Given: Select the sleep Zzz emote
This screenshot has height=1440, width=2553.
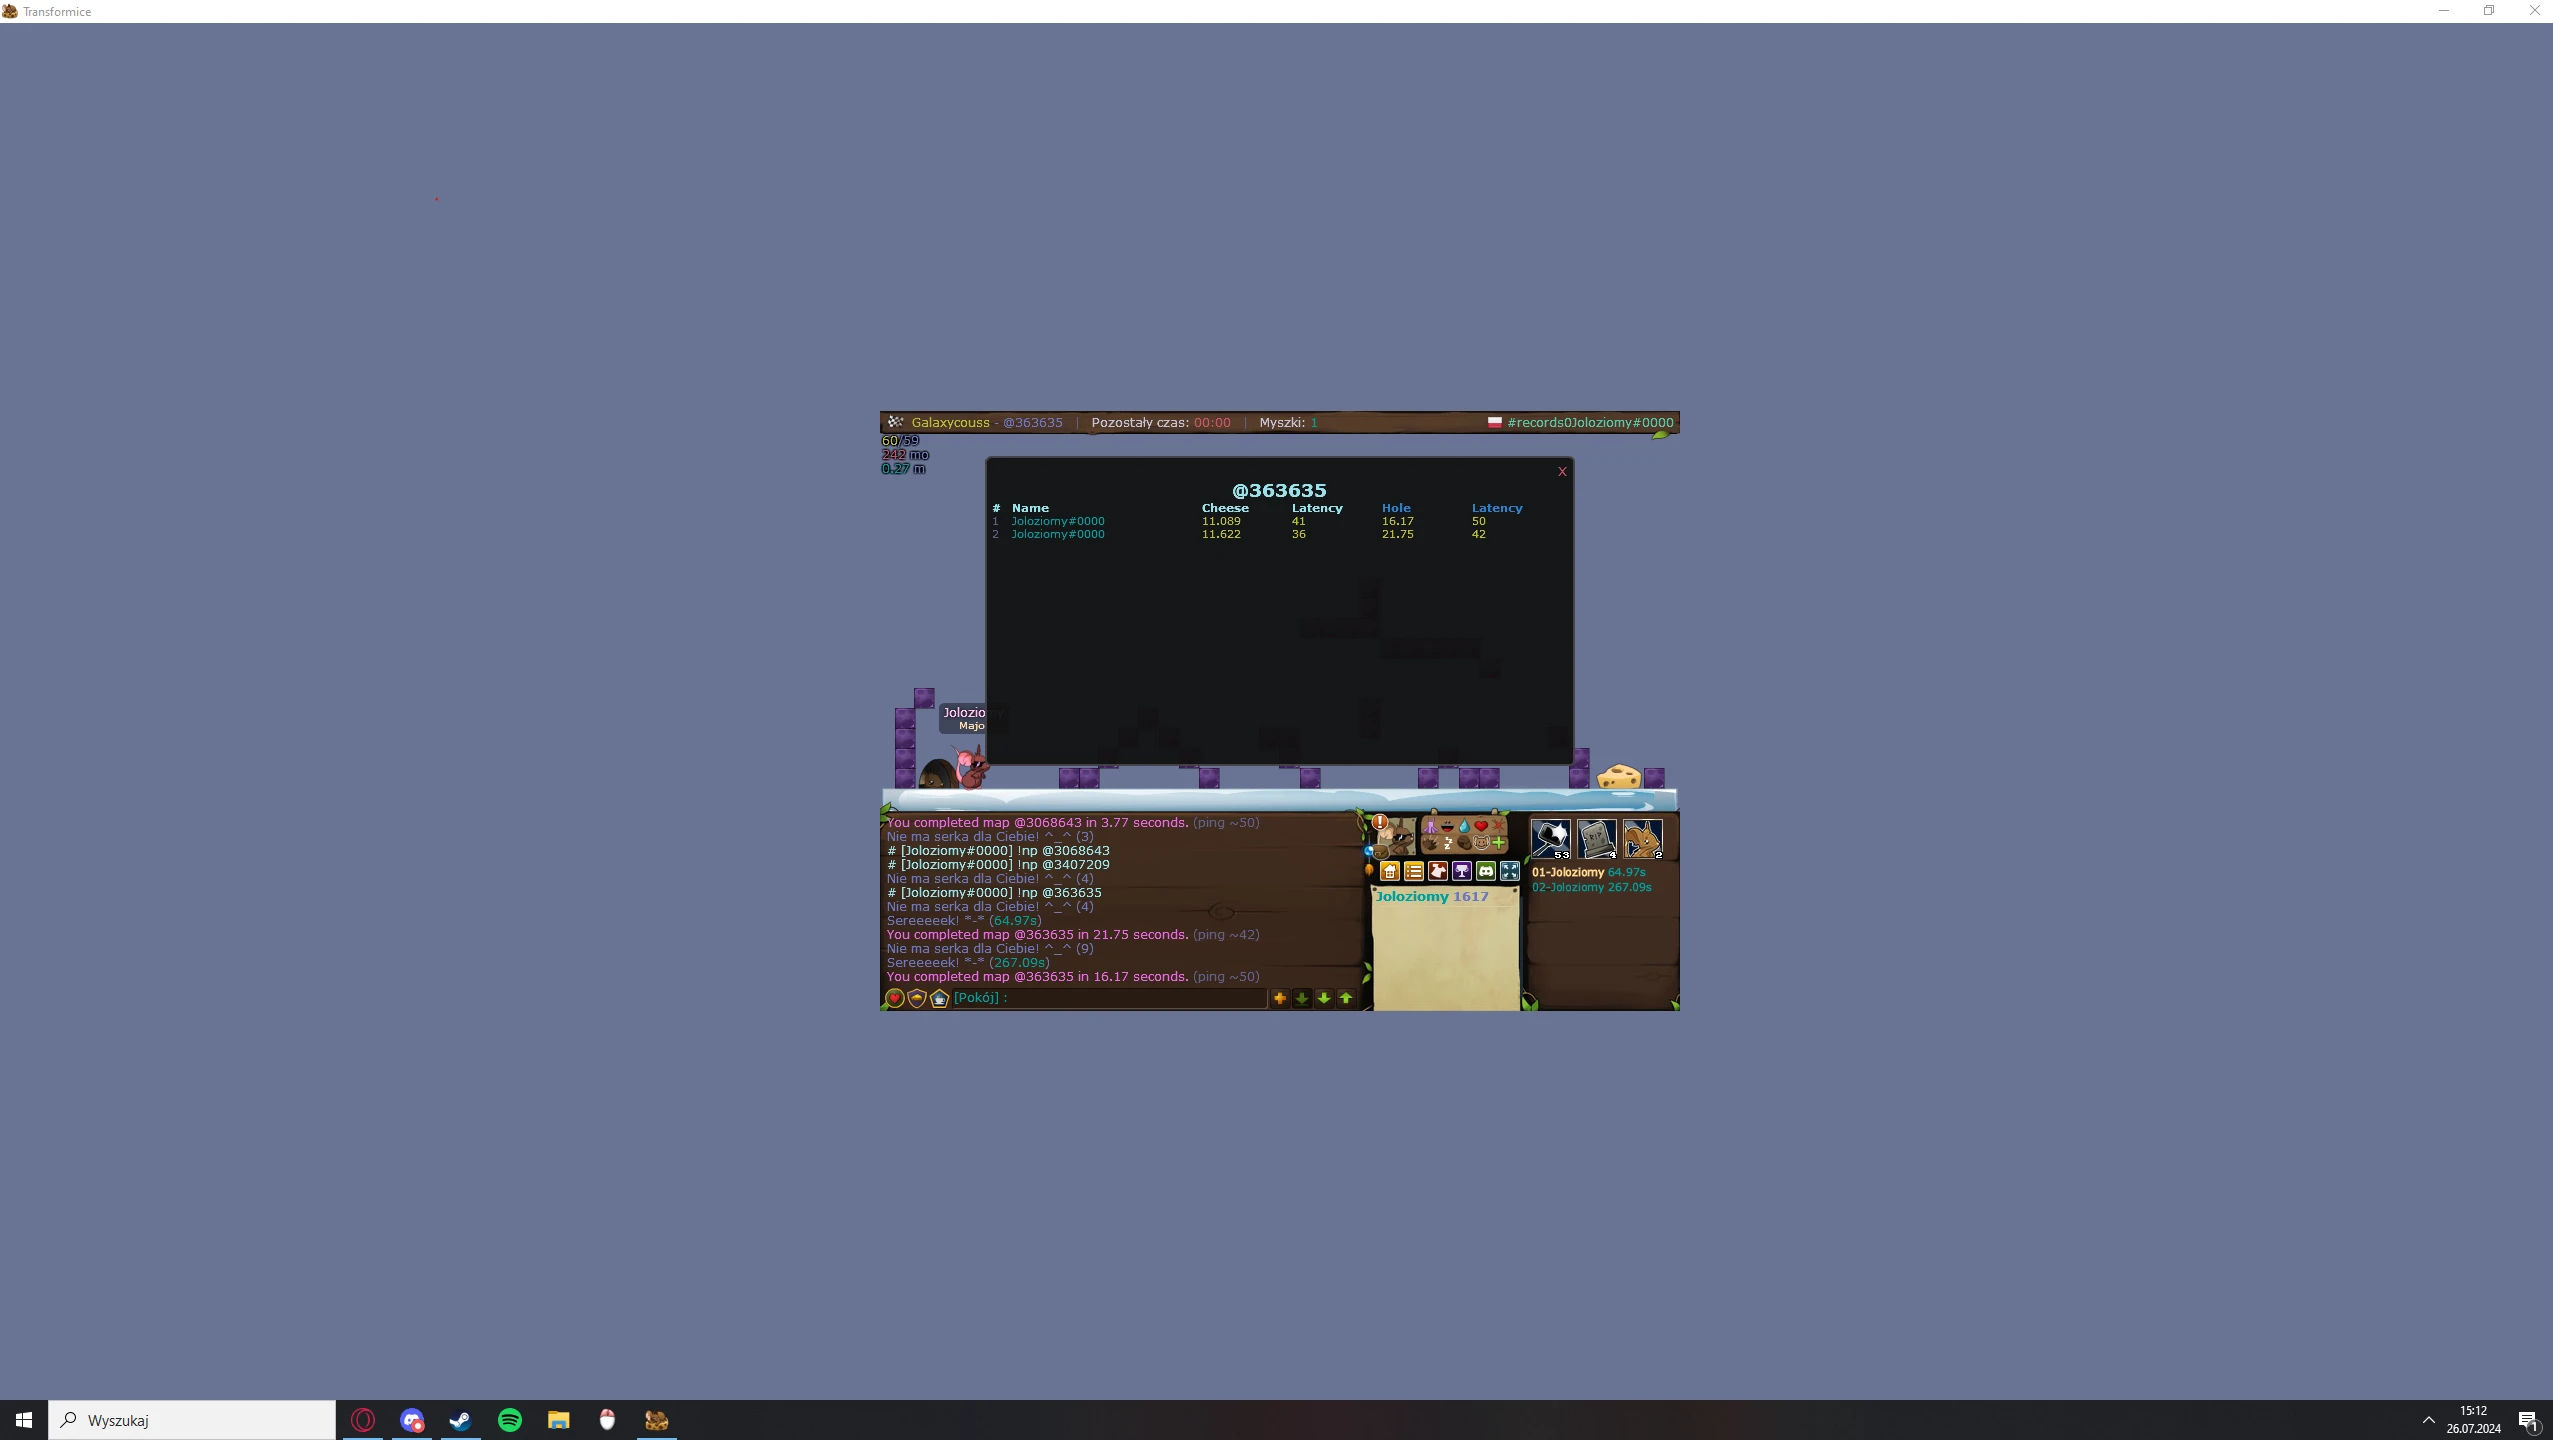Looking at the screenshot, I should pyautogui.click(x=1448, y=843).
